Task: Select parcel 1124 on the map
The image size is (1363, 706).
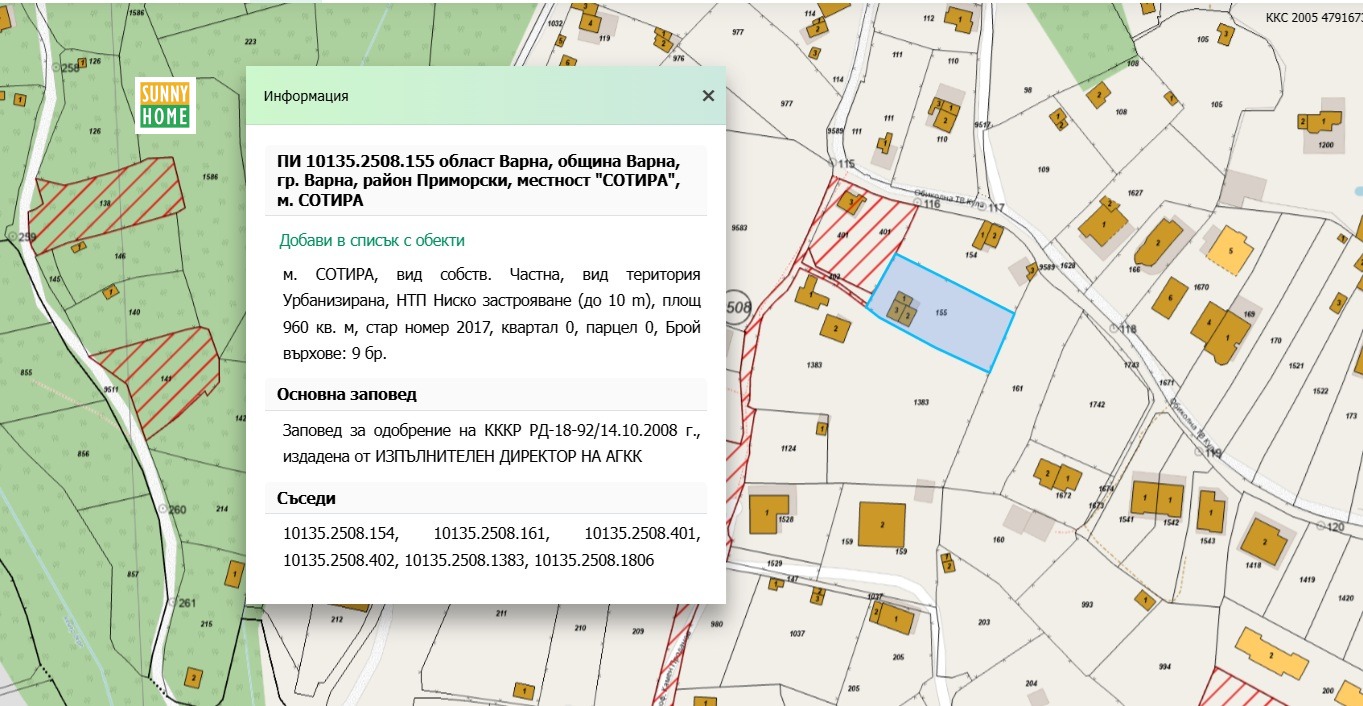Action: tap(788, 449)
